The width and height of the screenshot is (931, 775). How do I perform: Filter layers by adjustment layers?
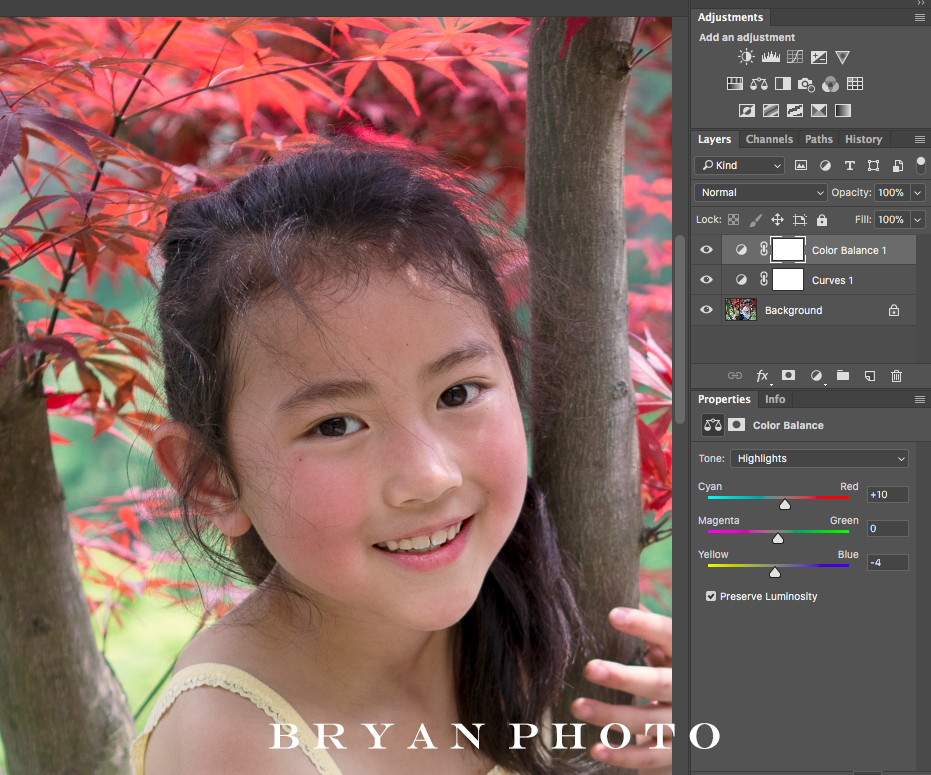click(x=825, y=166)
